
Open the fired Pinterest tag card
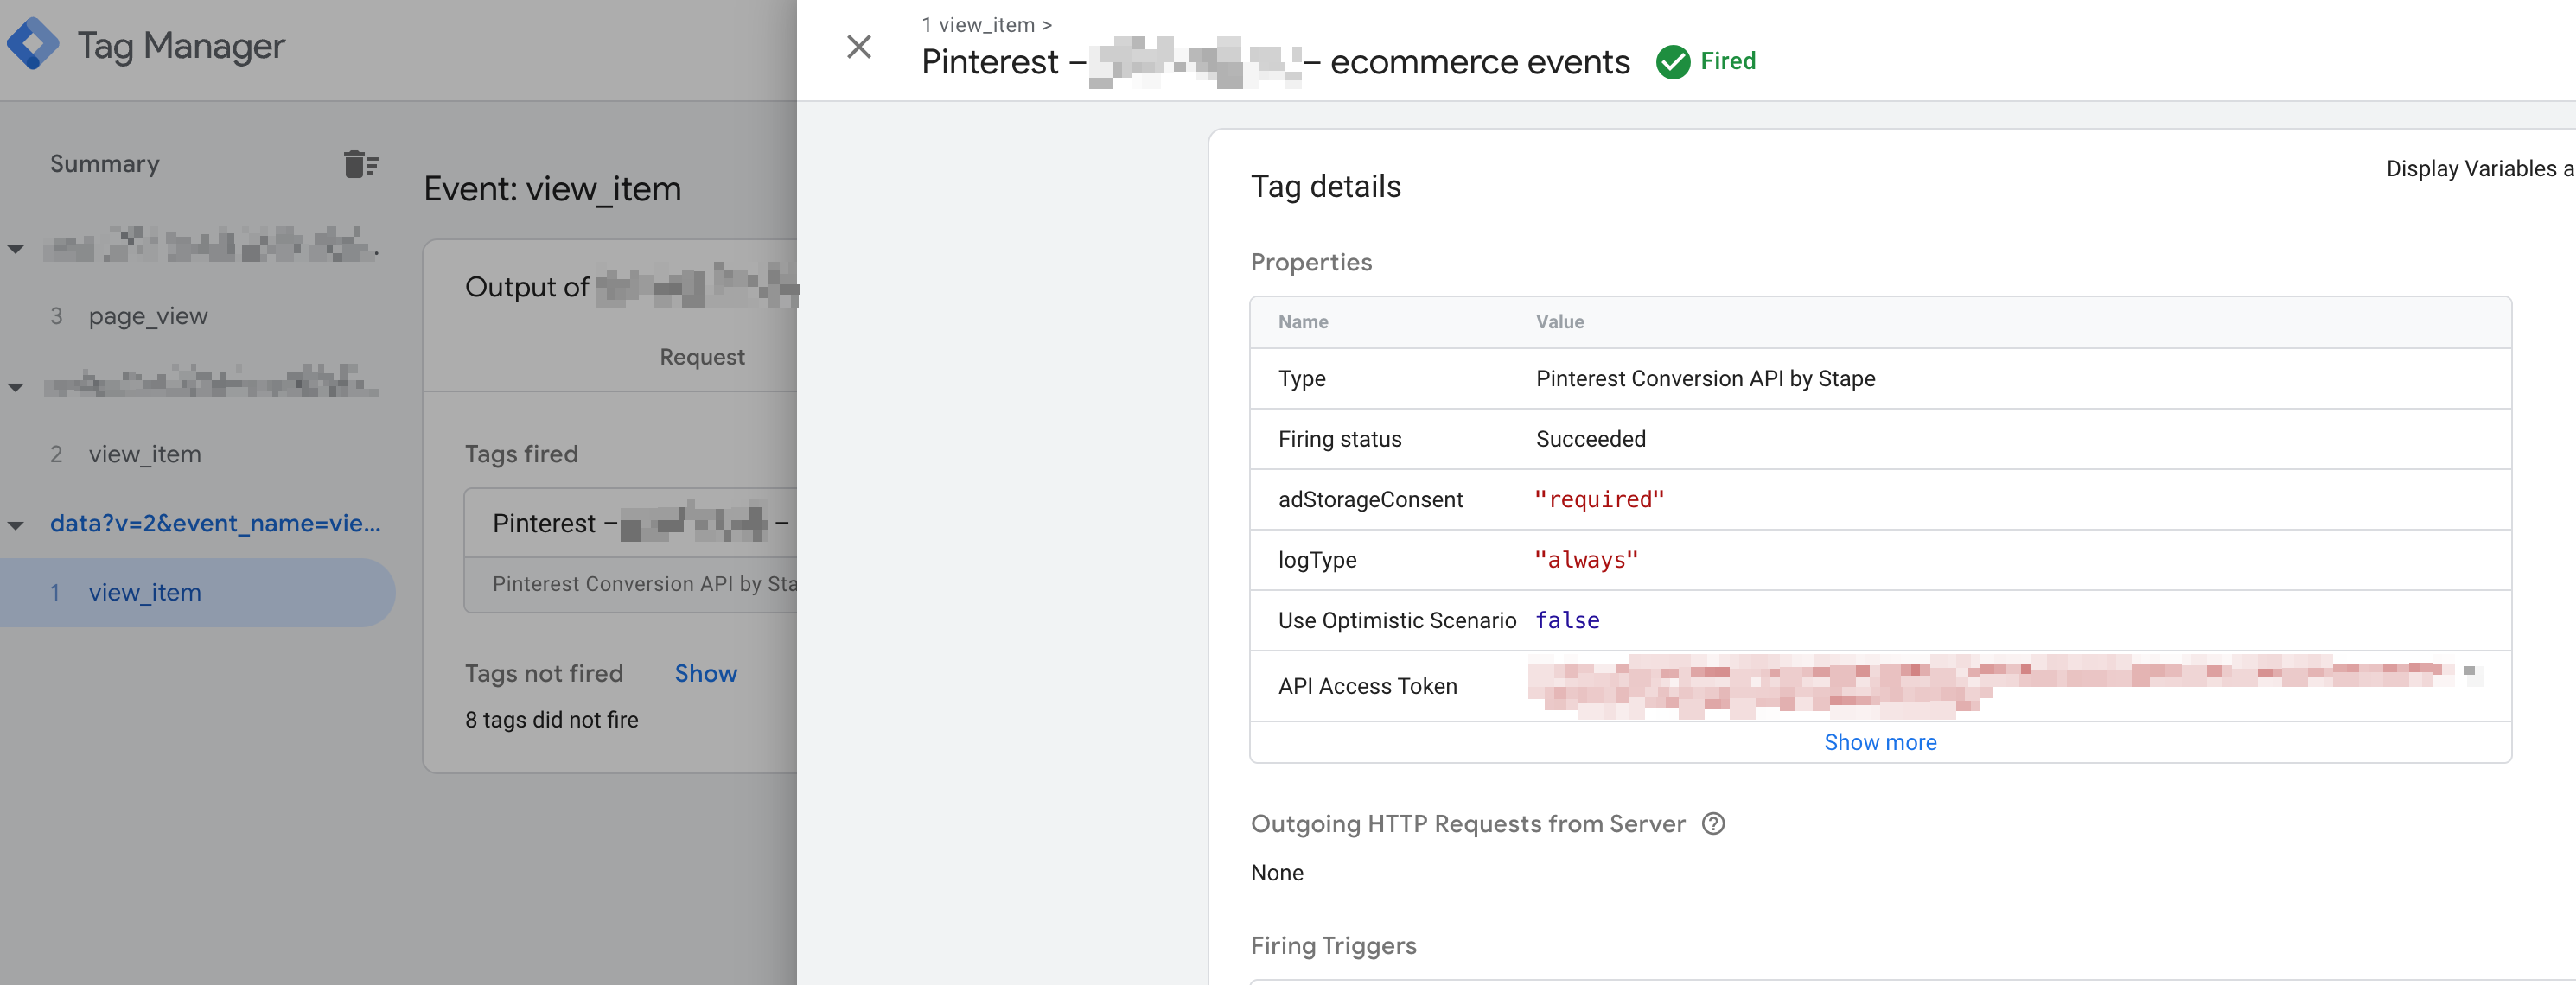coord(631,550)
